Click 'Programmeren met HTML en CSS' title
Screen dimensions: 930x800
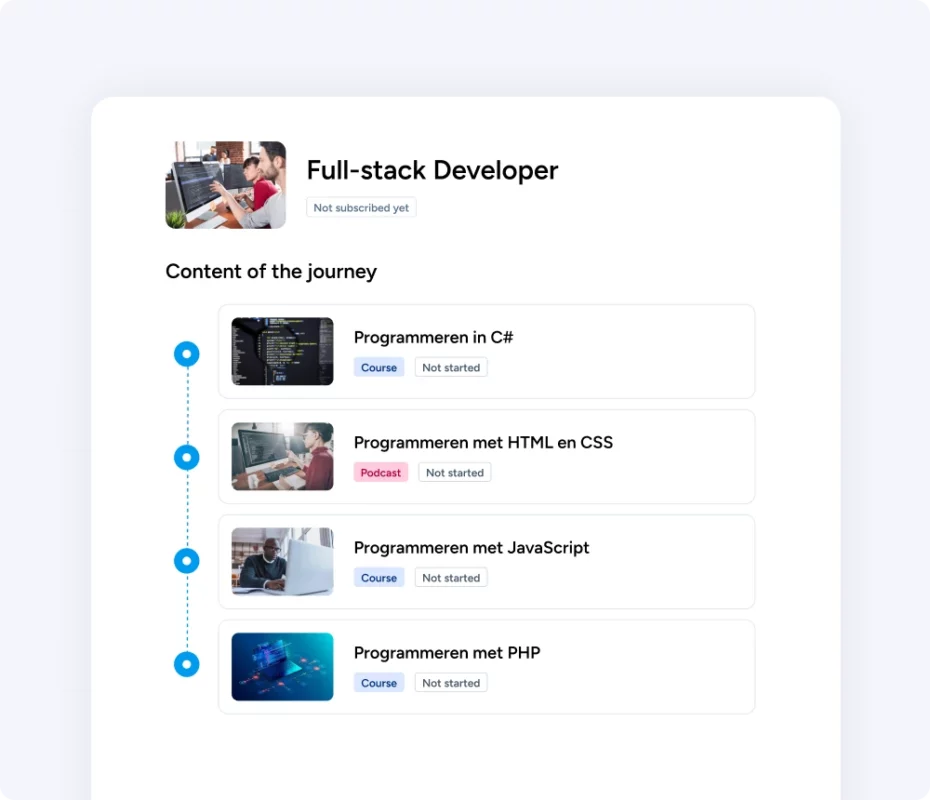pyautogui.click(x=483, y=443)
